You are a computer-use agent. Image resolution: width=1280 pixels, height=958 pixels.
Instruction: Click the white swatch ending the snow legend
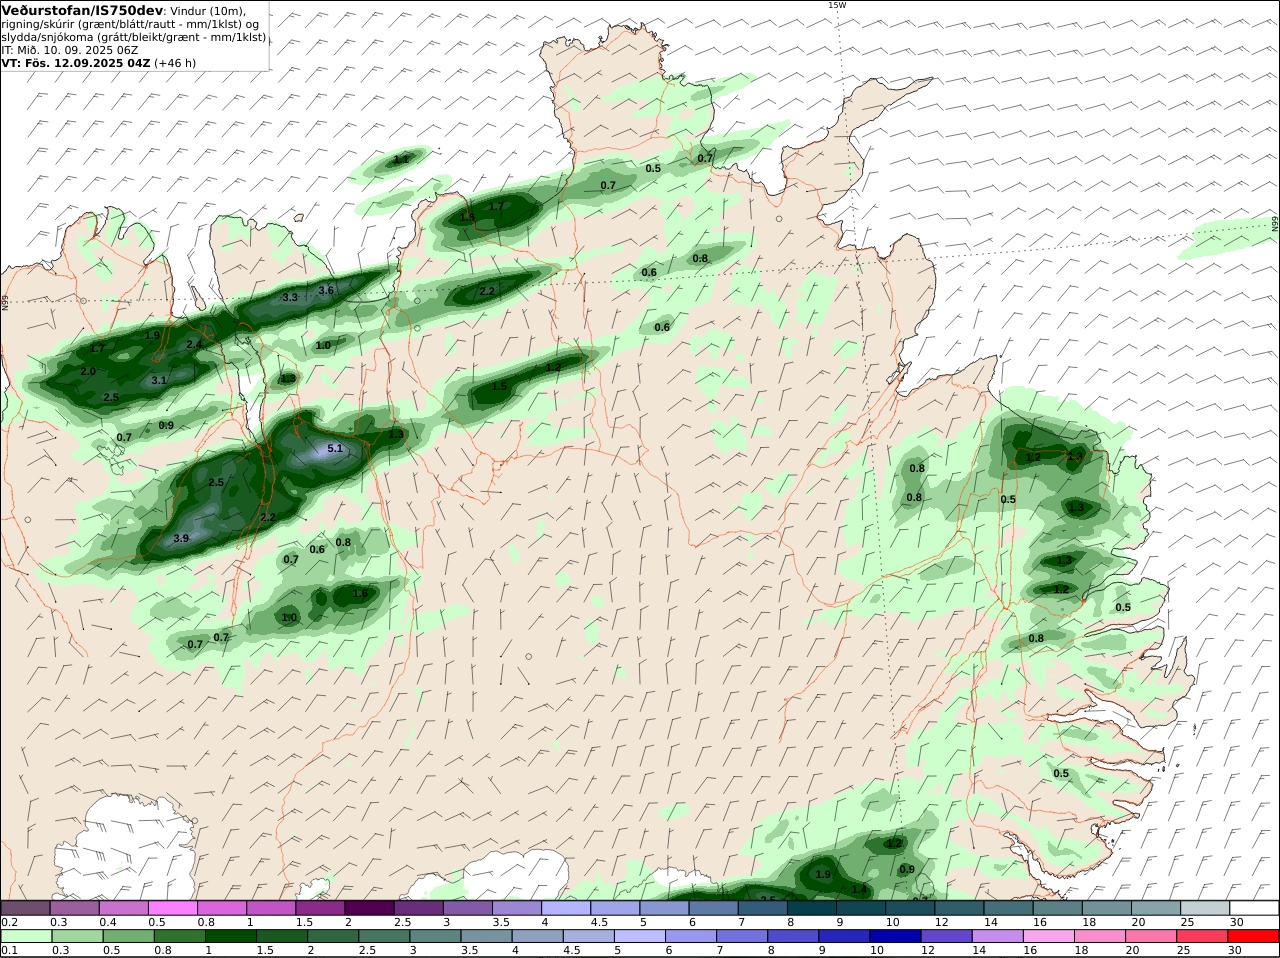coord(1254,908)
